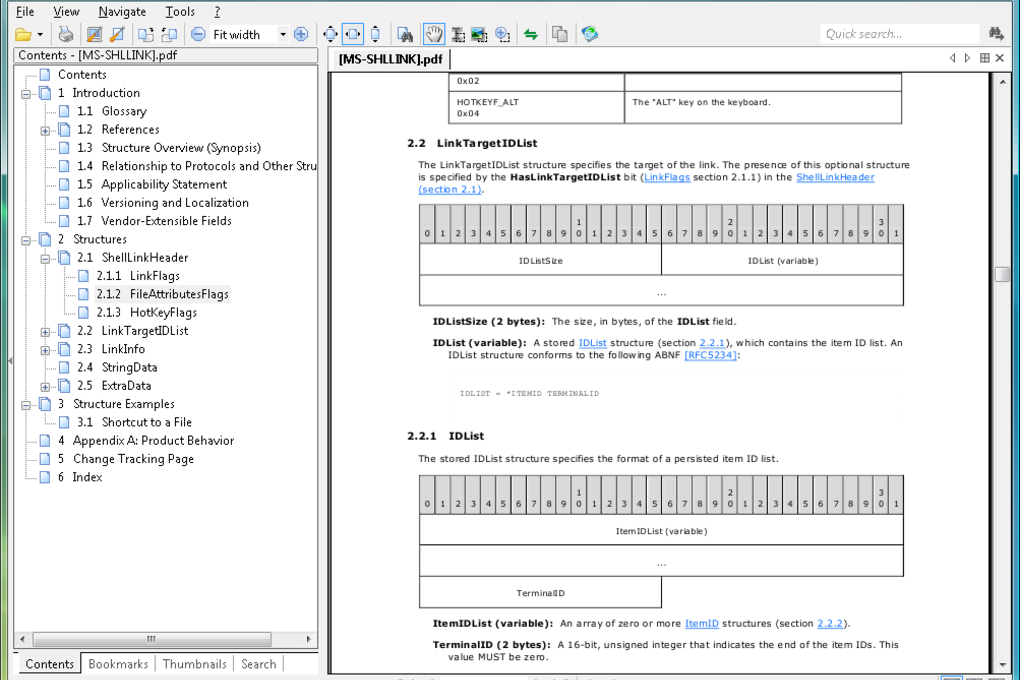This screenshot has width=1020, height=680.
Task: Click the zoom out minus icon
Action: point(198,34)
